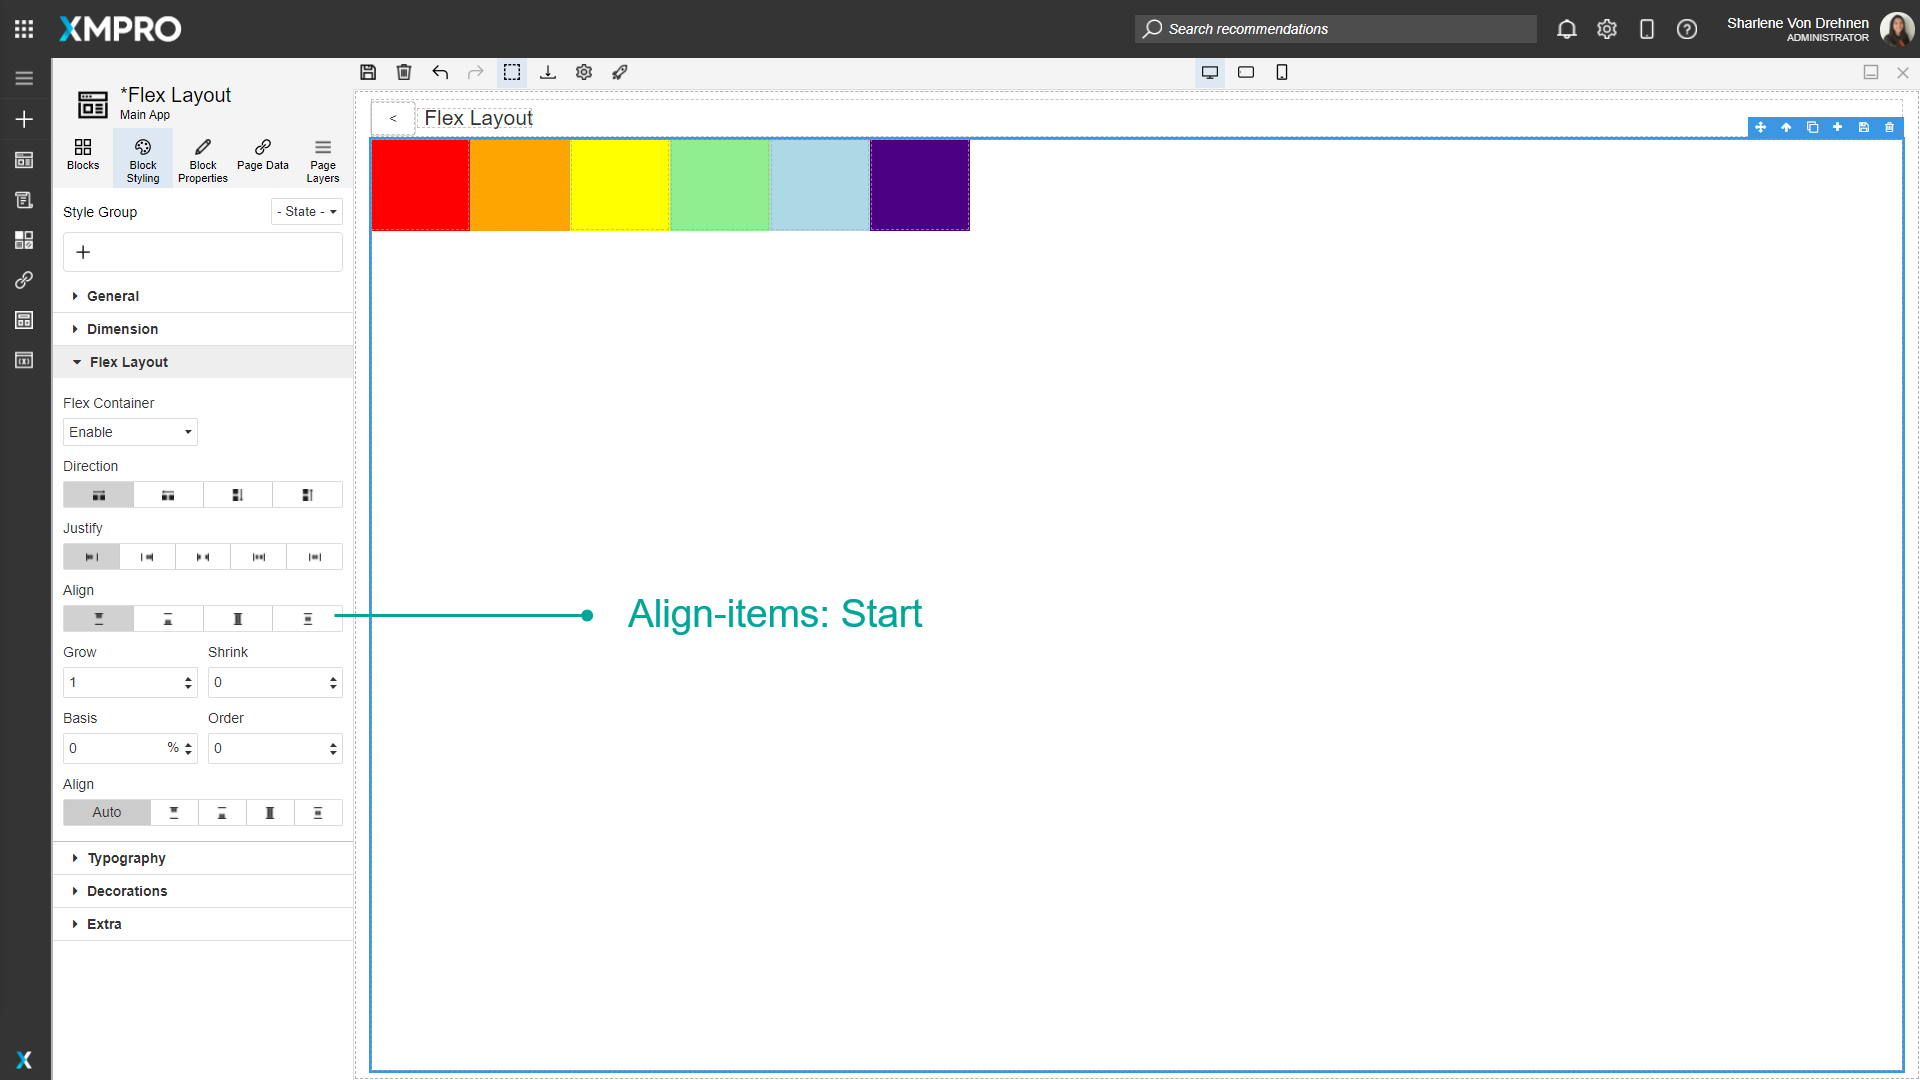Open the rocket publish icon in the toolbar
Viewport: 1920px width, 1080px height.
[x=620, y=72]
